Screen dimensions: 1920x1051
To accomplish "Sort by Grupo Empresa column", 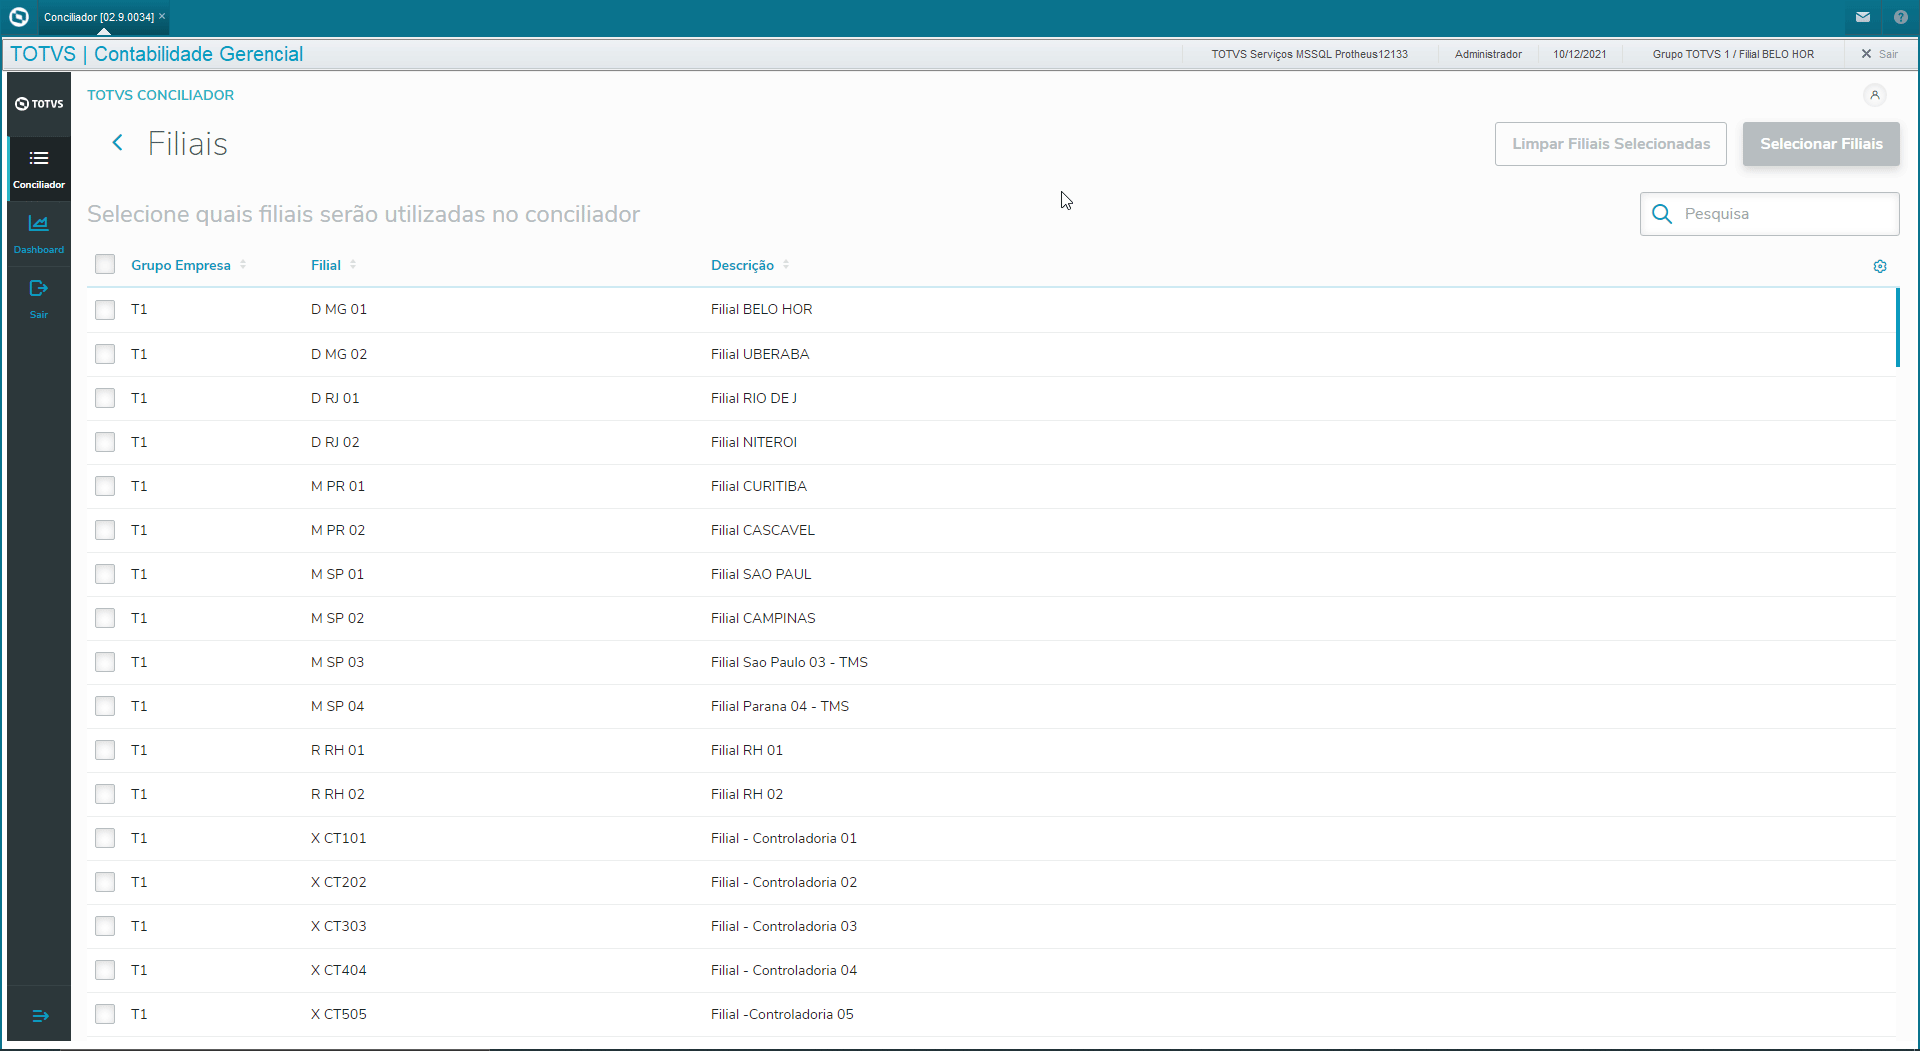I will click(188, 265).
